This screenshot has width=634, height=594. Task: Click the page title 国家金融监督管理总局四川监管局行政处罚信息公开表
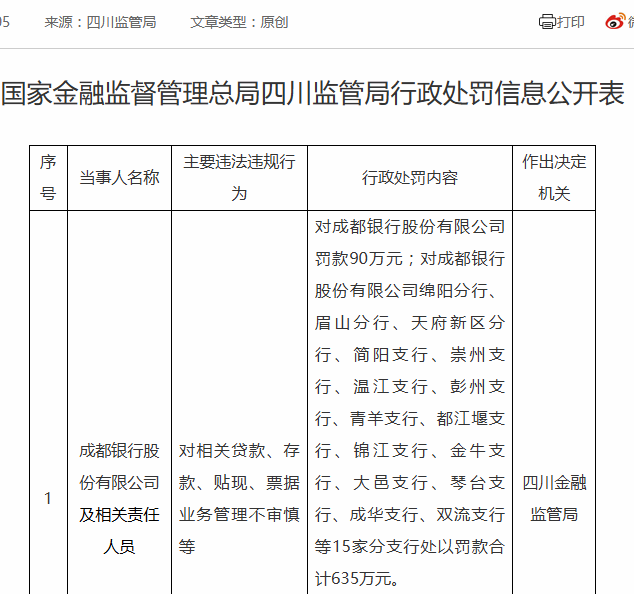(313, 93)
